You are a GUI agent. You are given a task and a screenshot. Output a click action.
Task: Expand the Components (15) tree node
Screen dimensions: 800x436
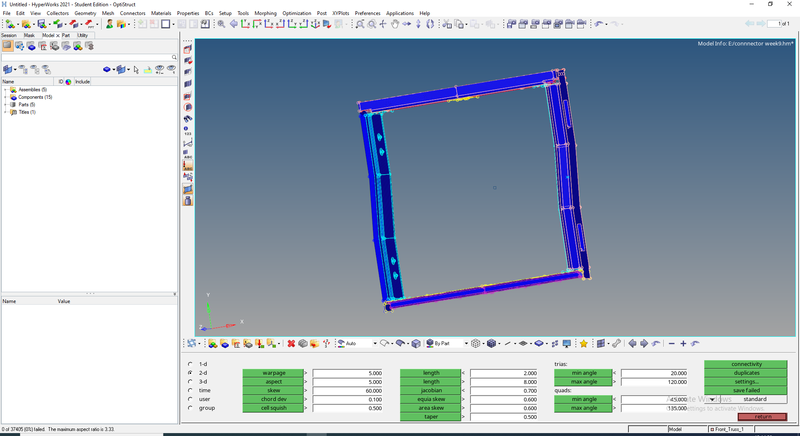pyautogui.click(x=6, y=97)
